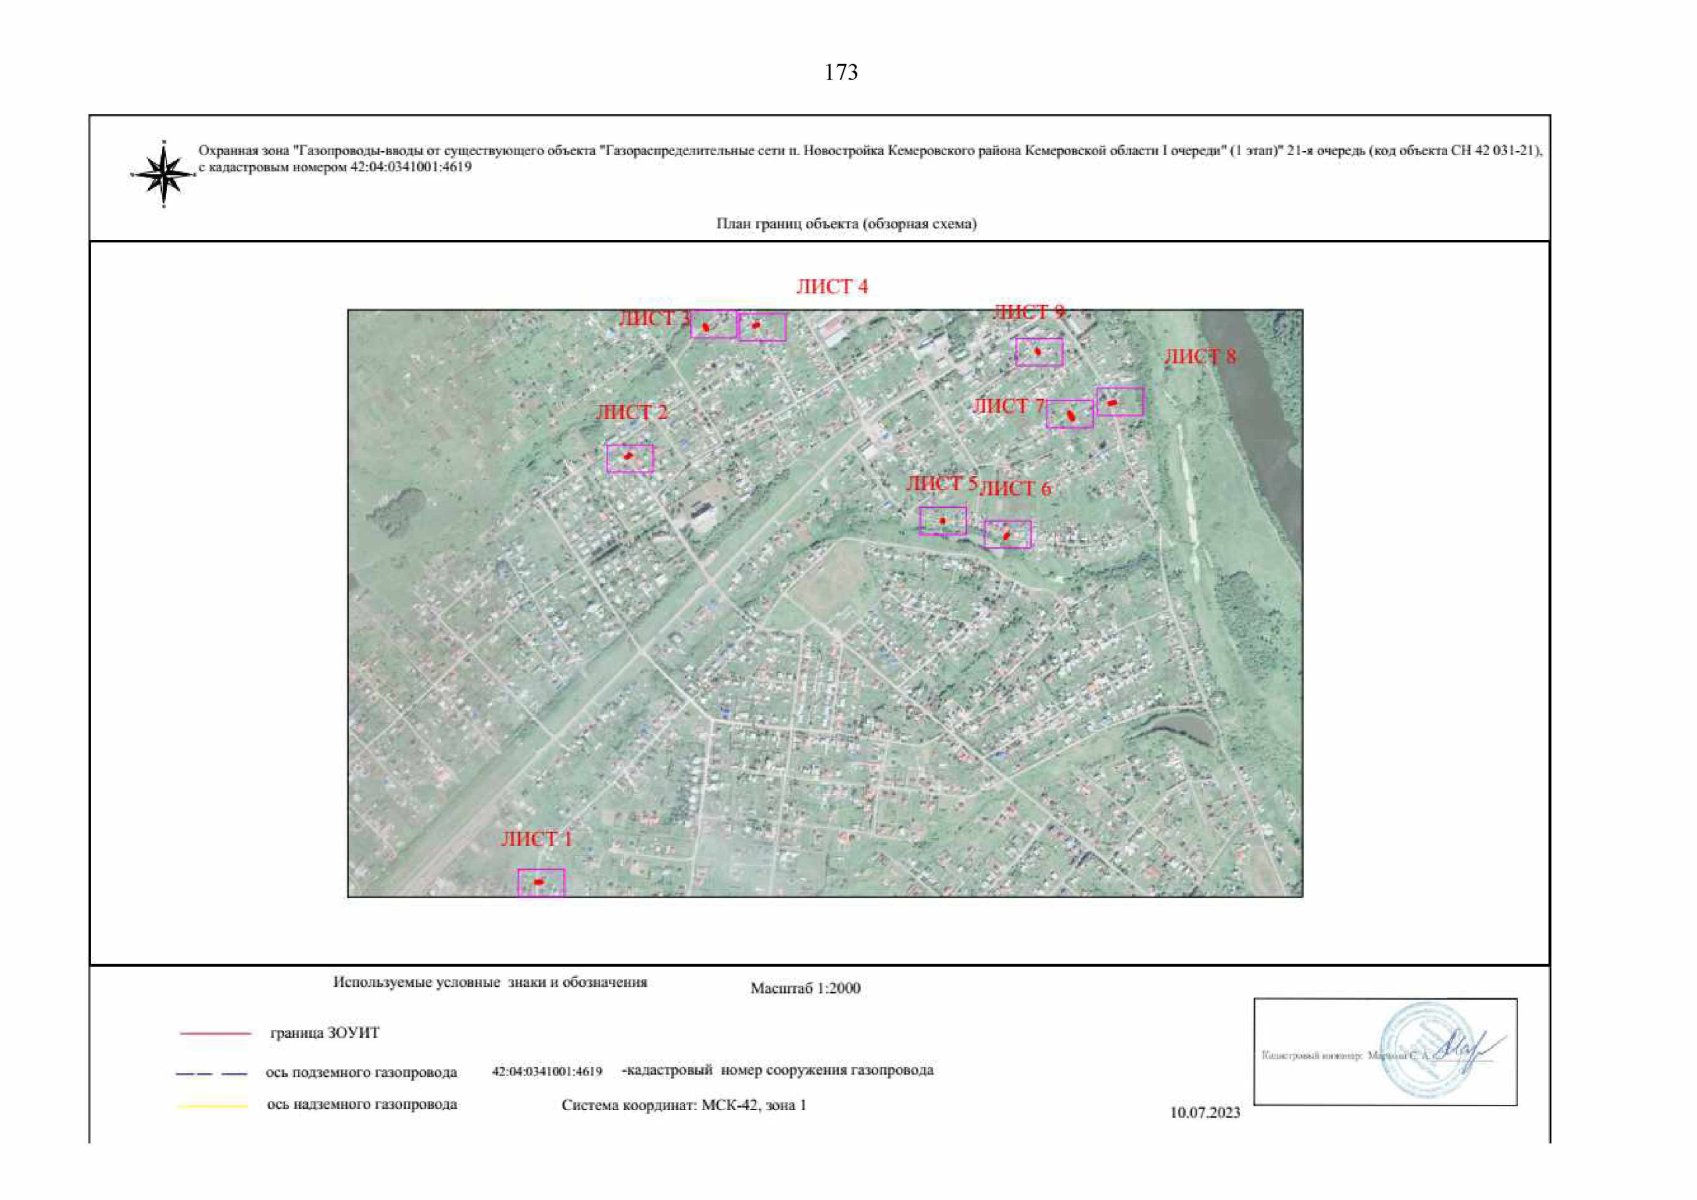Click the compass rose north arrow icon
1697x1200 pixels.
pyautogui.click(x=163, y=175)
